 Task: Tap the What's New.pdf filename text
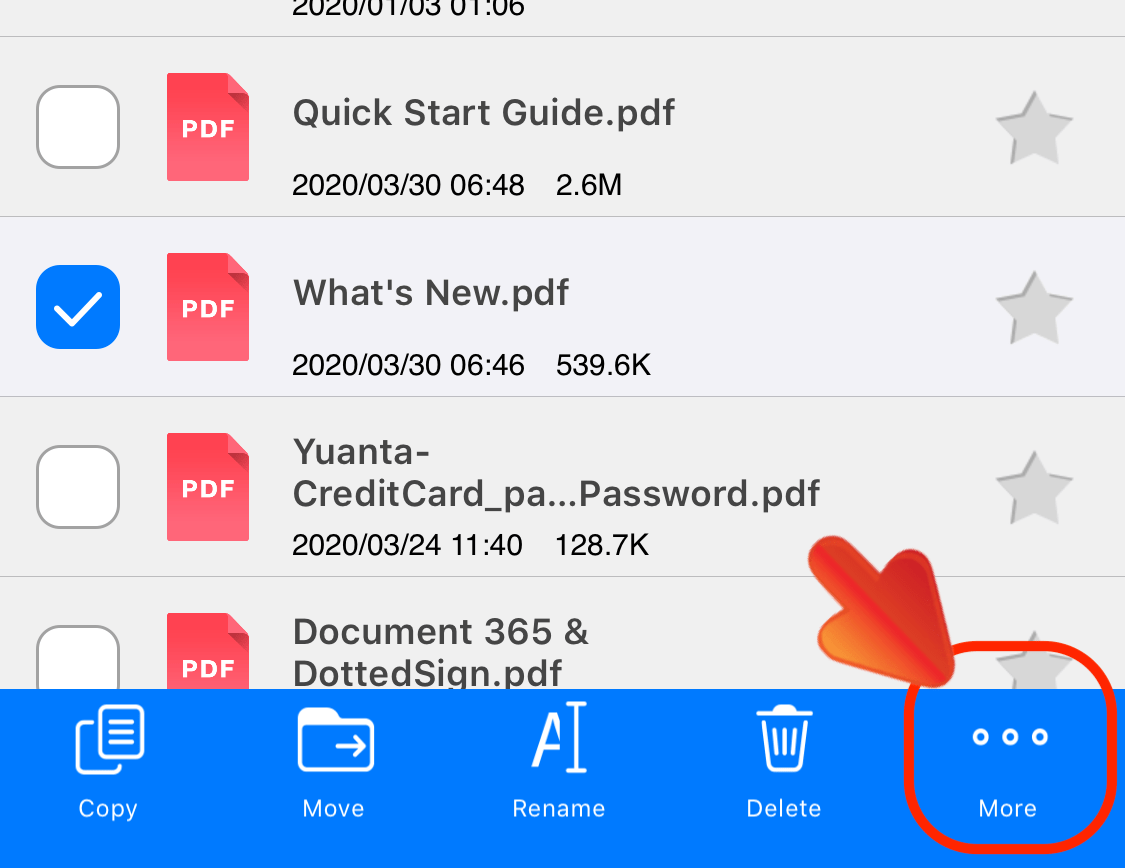click(430, 292)
